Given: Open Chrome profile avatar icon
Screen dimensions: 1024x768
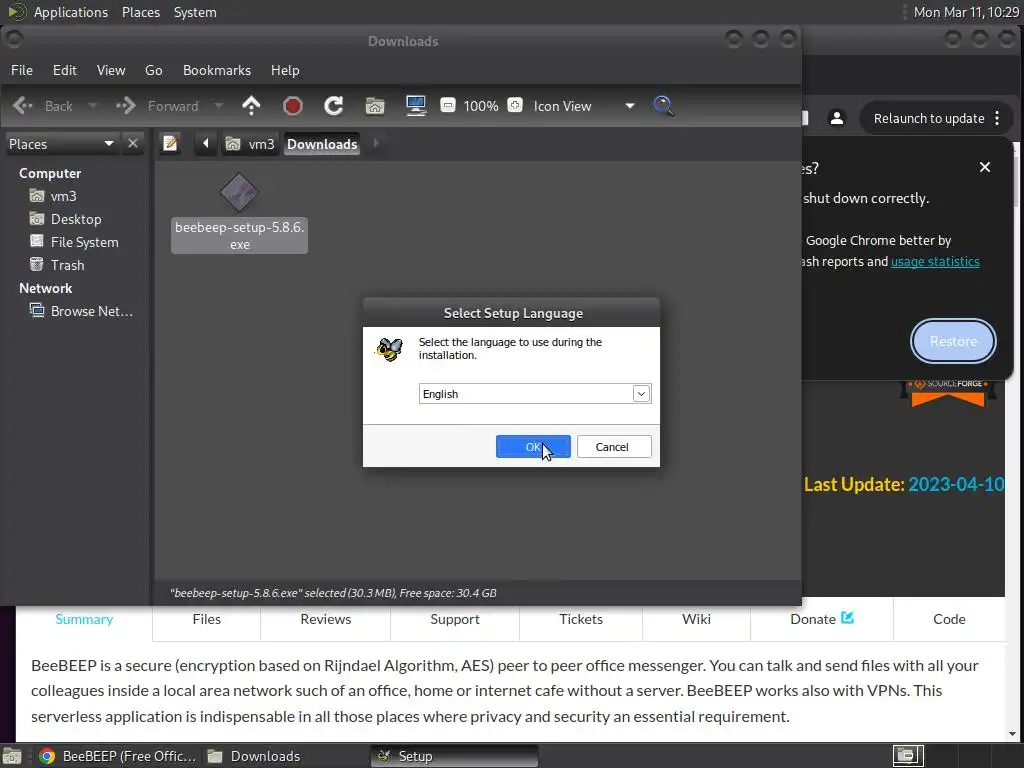Looking at the screenshot, I should click(x=837, y=118).
